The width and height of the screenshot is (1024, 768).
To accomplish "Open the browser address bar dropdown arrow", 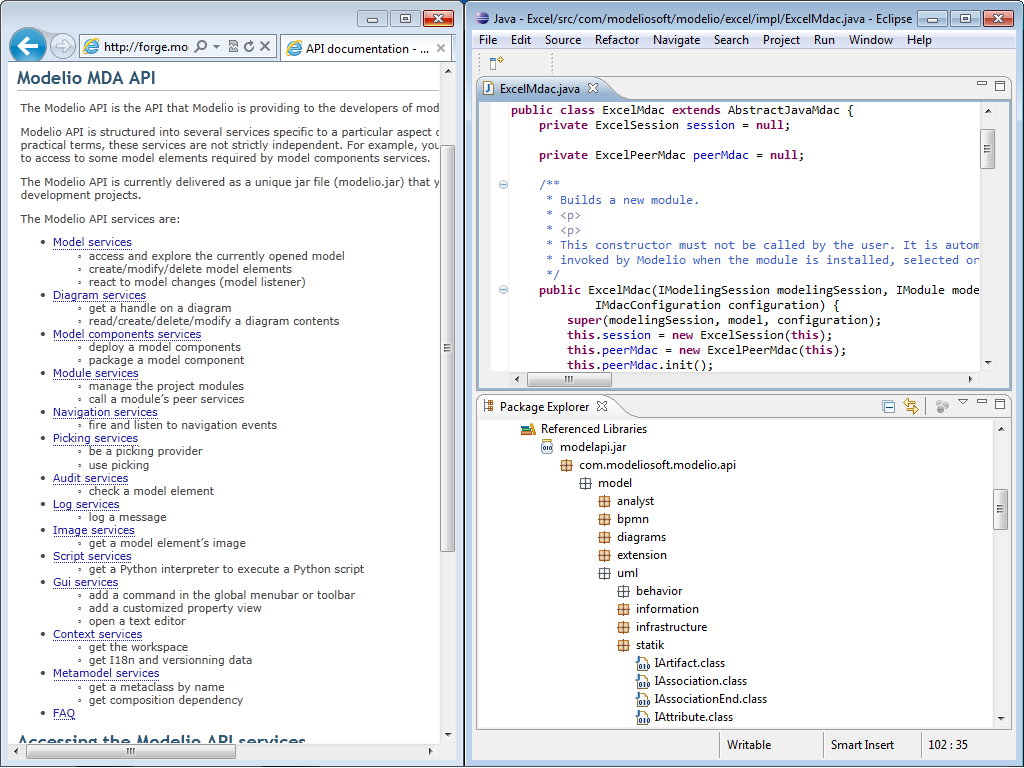I will 216,46.
